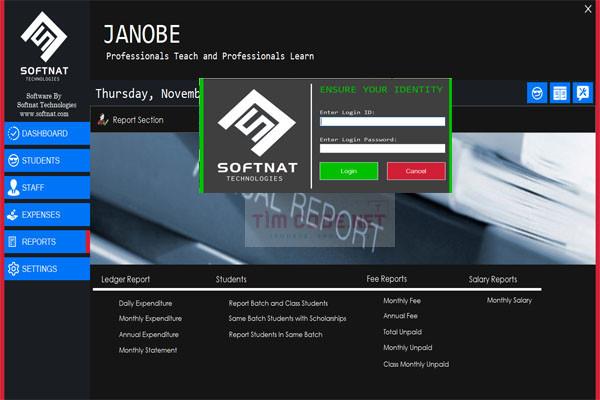This screenshot has height=400, width=600.
Task: Click the Students face icon
Action: coord(13,160)
